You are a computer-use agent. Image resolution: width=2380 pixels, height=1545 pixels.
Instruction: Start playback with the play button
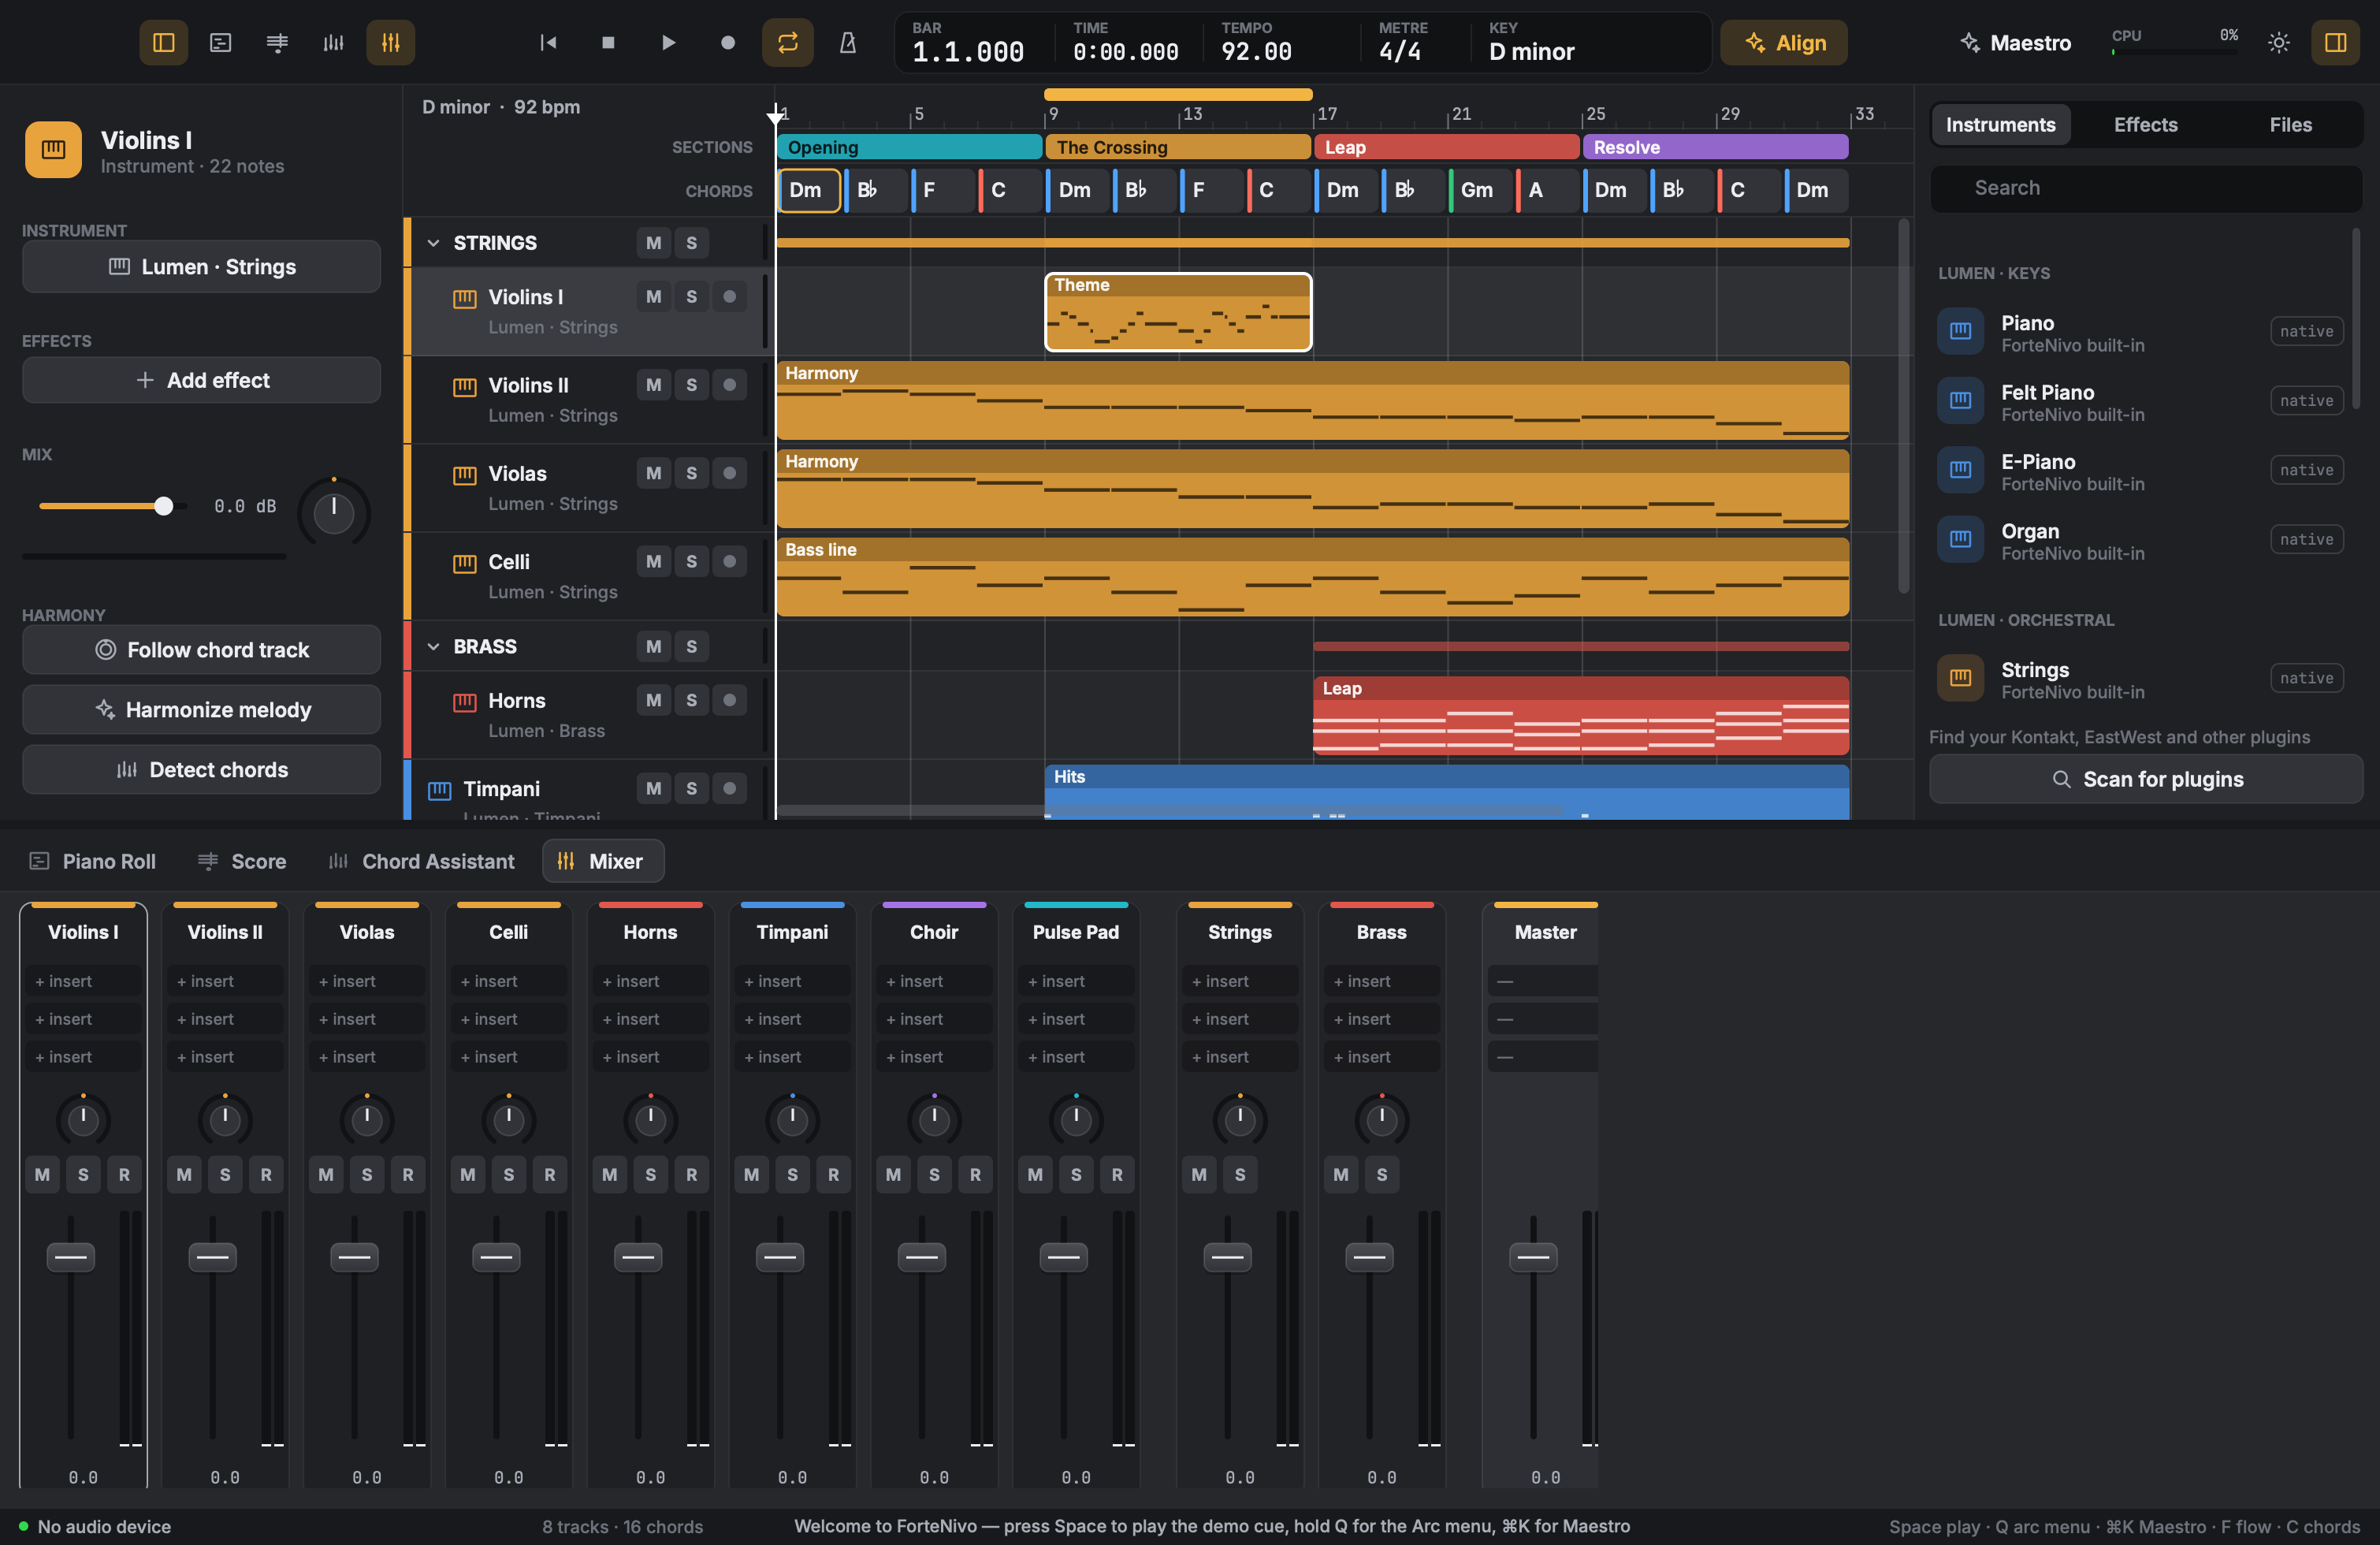tap(668, 42)
